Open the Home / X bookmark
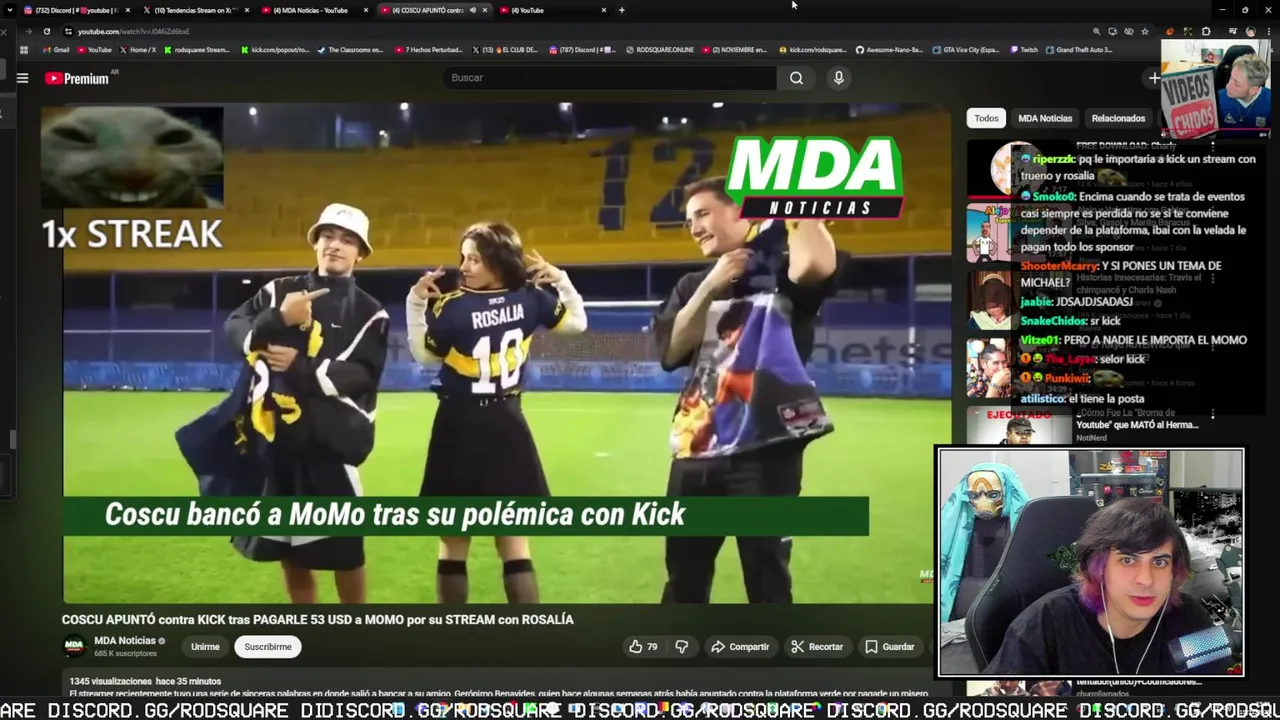Screen dimensions: 1280x720 (137, 49)
